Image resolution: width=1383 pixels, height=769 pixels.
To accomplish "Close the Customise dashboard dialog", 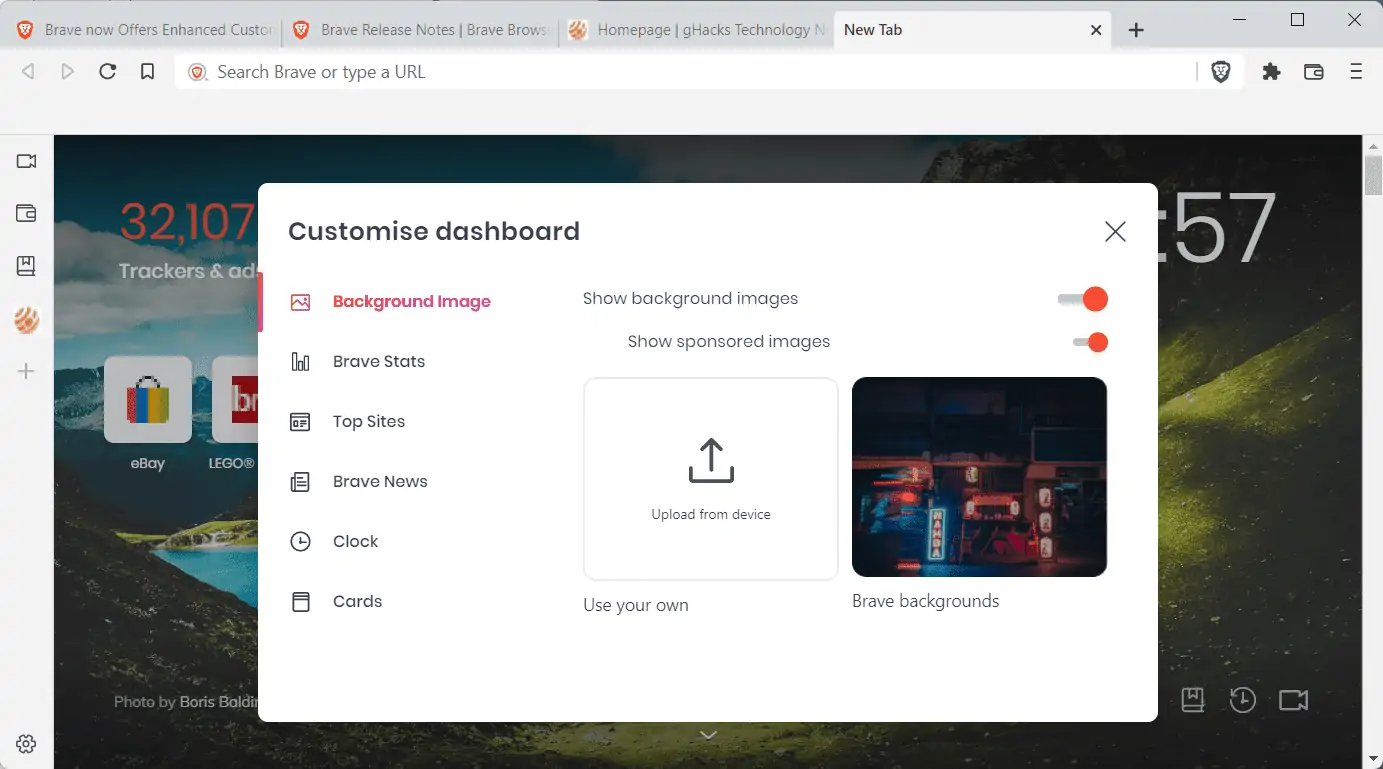I will [1115, 232].
